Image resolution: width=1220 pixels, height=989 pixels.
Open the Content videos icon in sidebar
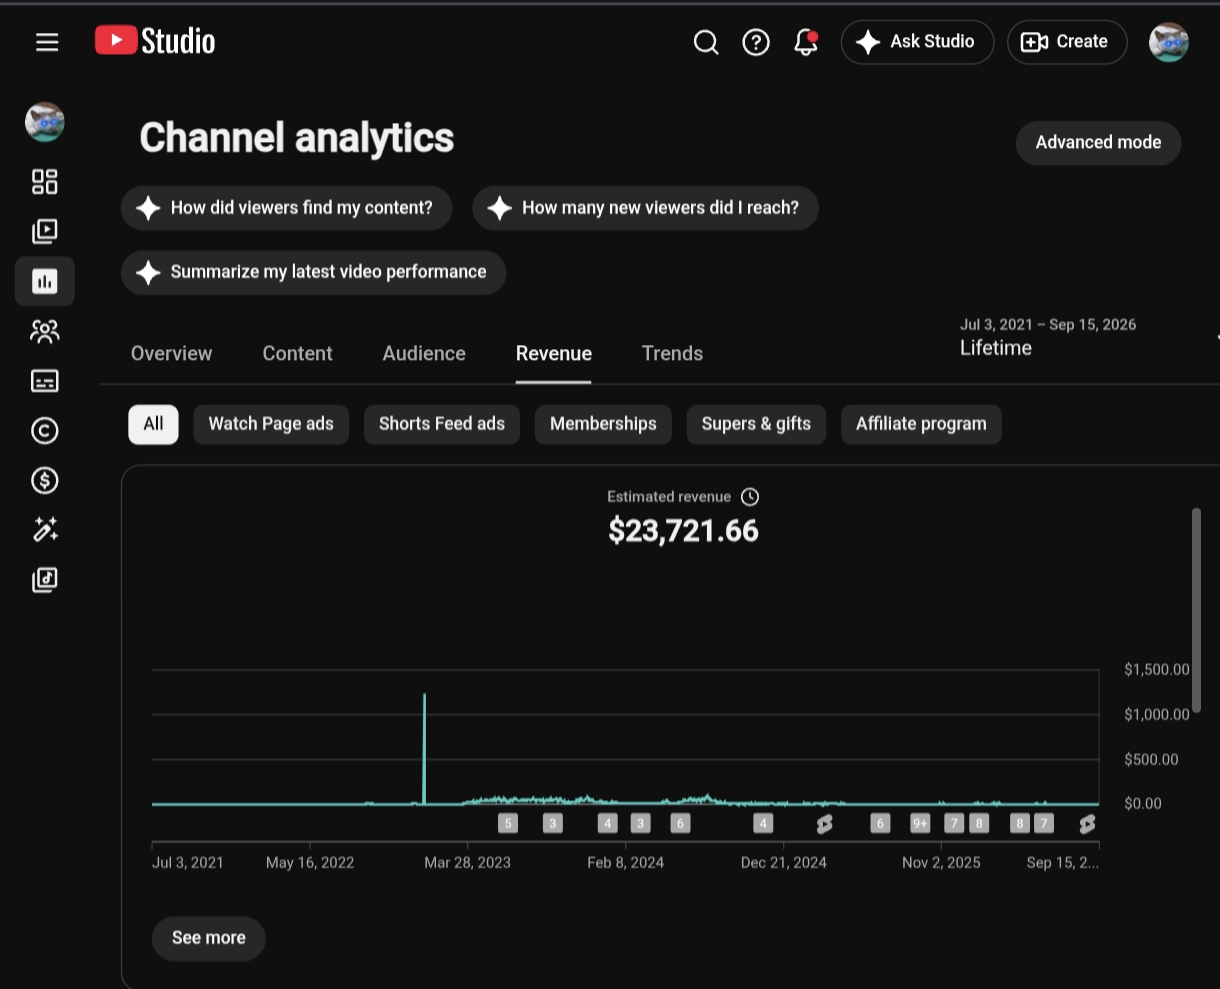pos(45,231)
